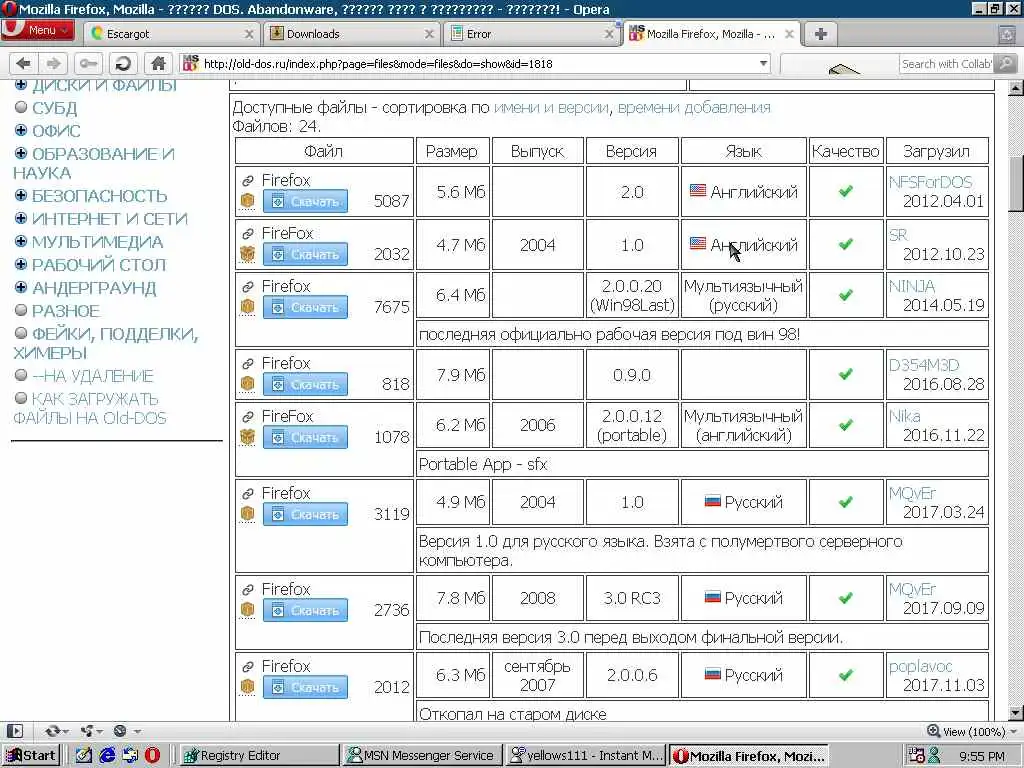Open the Opera Menu button
1024x768 pixels.
38,30
